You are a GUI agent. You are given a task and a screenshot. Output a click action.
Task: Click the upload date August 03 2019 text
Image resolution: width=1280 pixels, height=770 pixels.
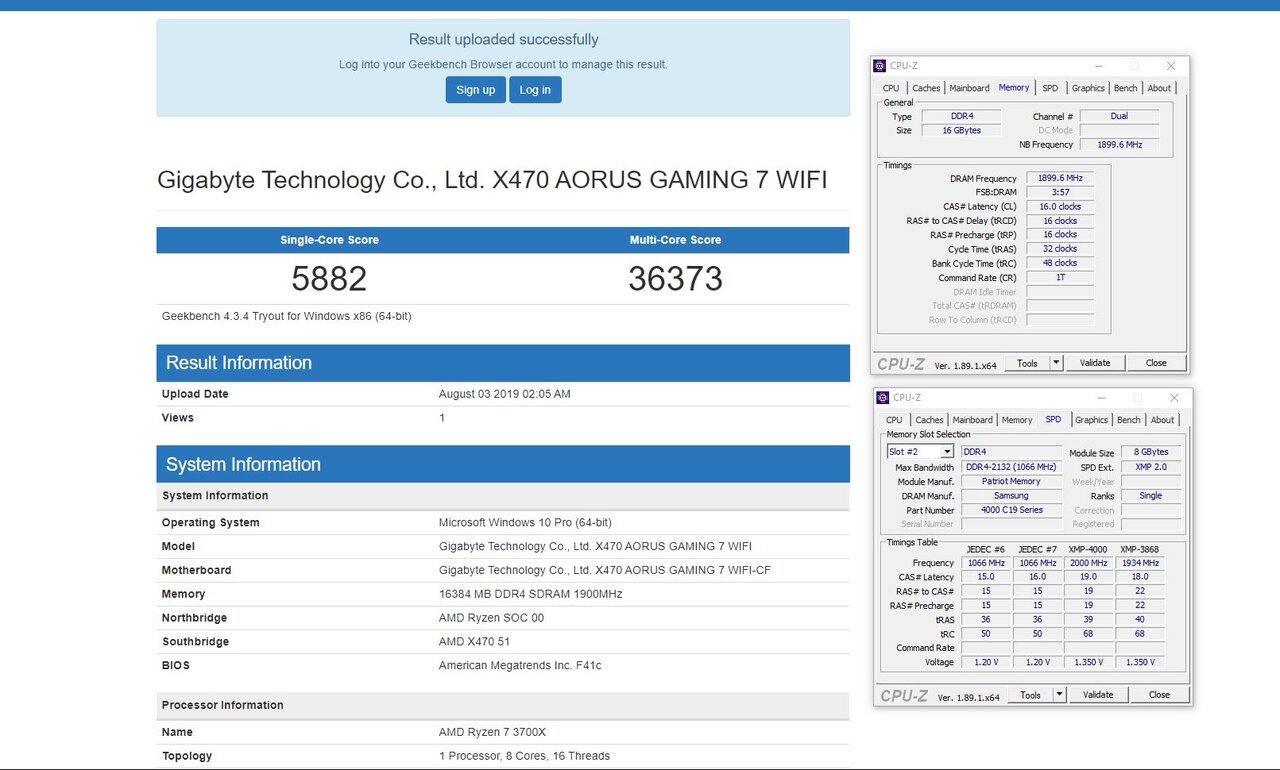[x=505, y=394]
